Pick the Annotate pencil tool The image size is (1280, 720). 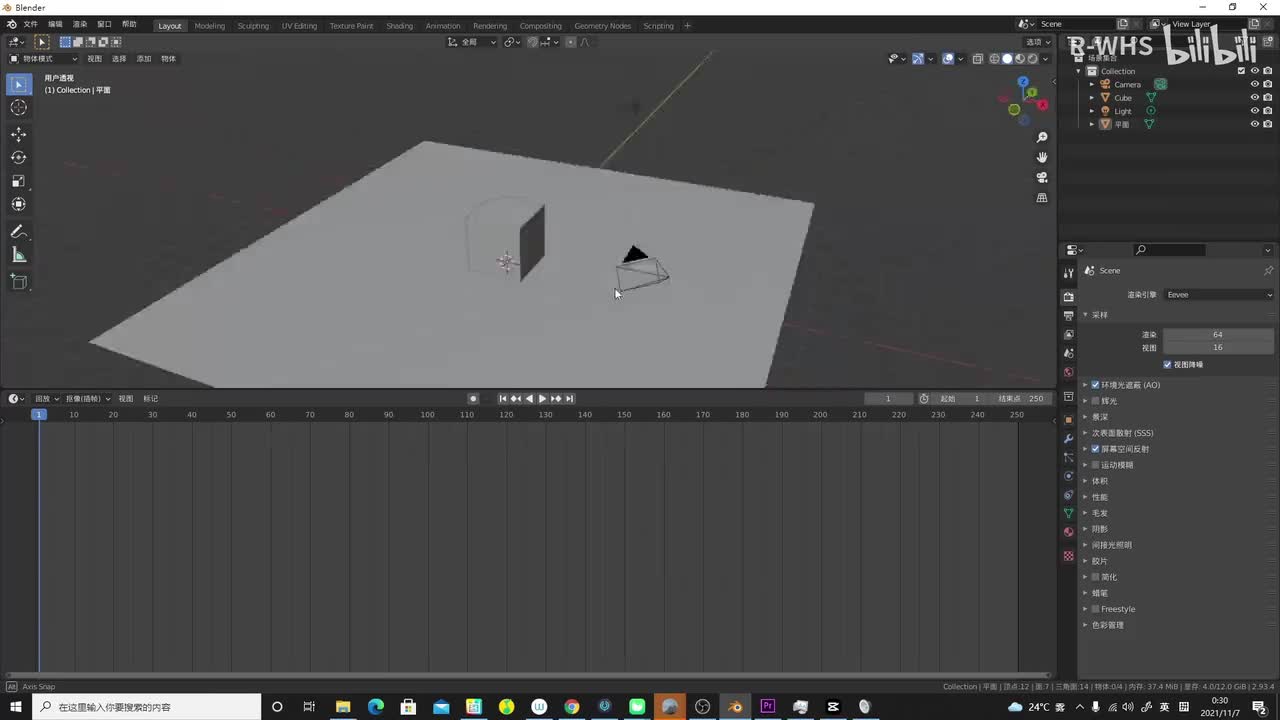19,232
